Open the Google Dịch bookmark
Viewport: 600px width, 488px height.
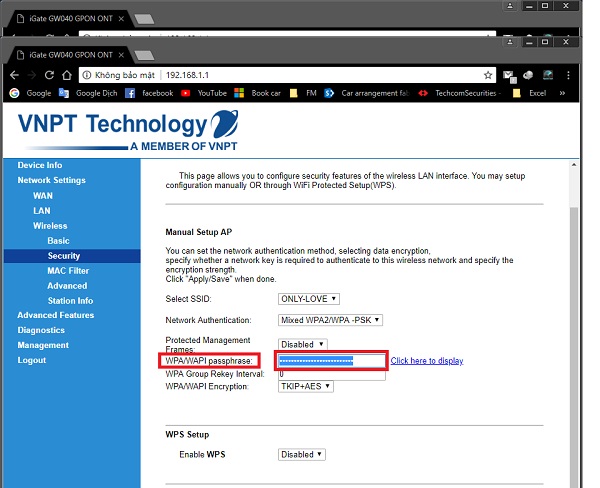coord(88,93)
